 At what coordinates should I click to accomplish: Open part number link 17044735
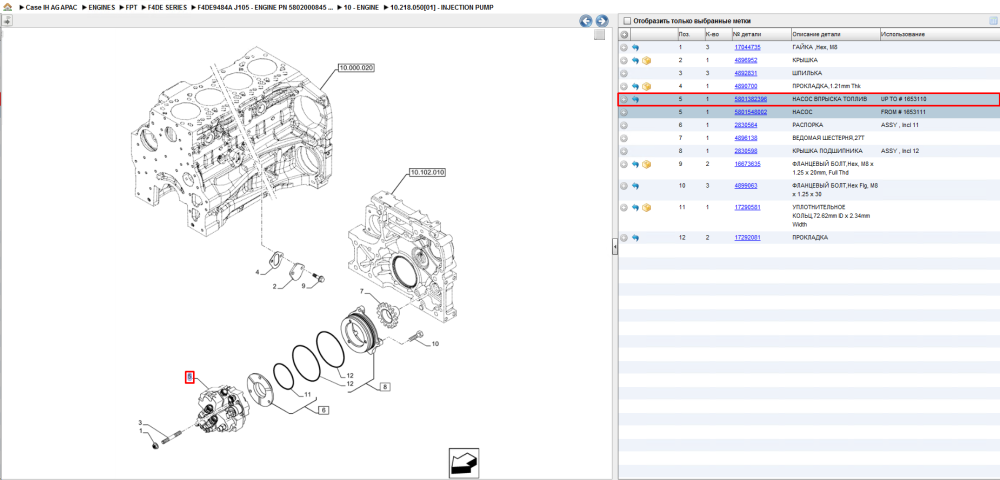coord(747,47)
